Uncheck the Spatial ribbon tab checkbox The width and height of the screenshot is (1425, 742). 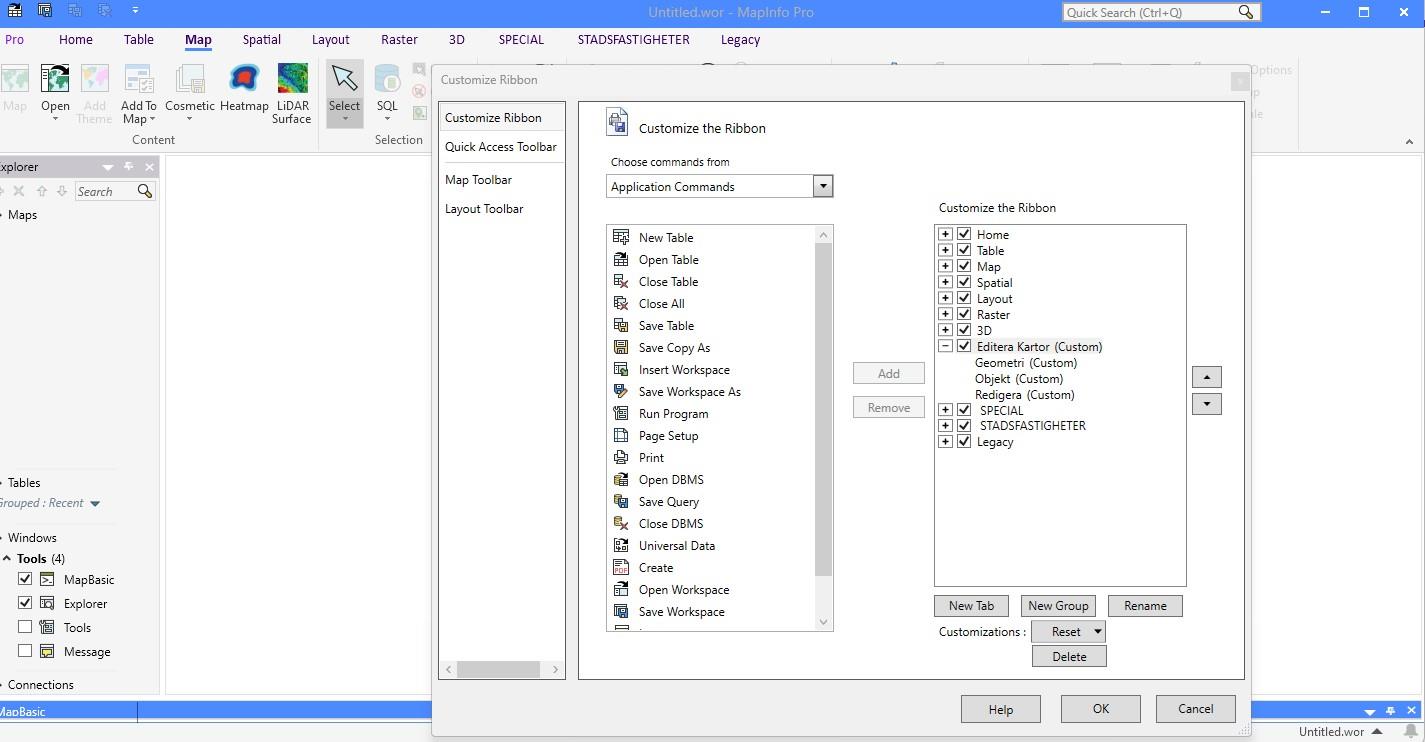pos(964,282)
